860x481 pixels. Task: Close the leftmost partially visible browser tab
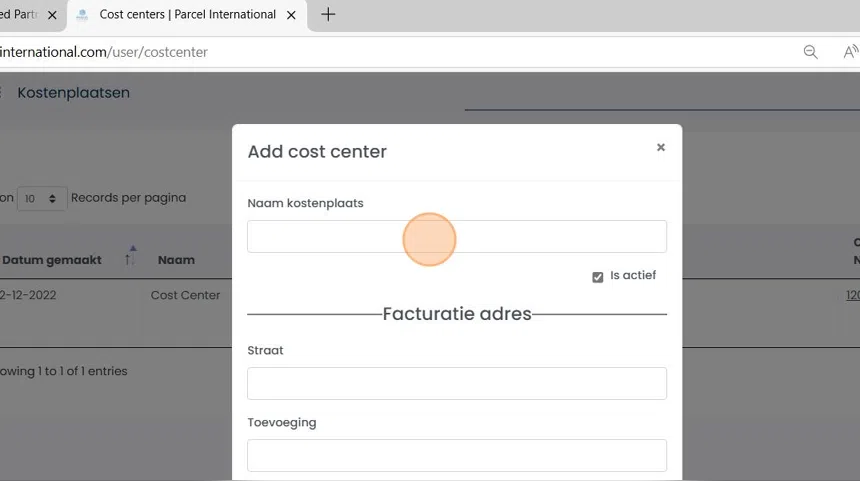pyautogui.click(x=52, y=15)
